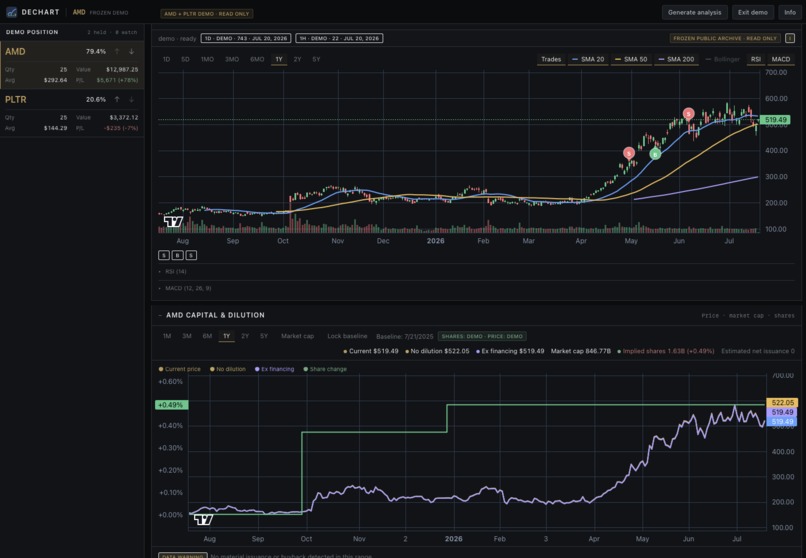This screenshot has width=806, height=558.
Task: Click the green B buy marker on chart
Action: tap(655, 154)
